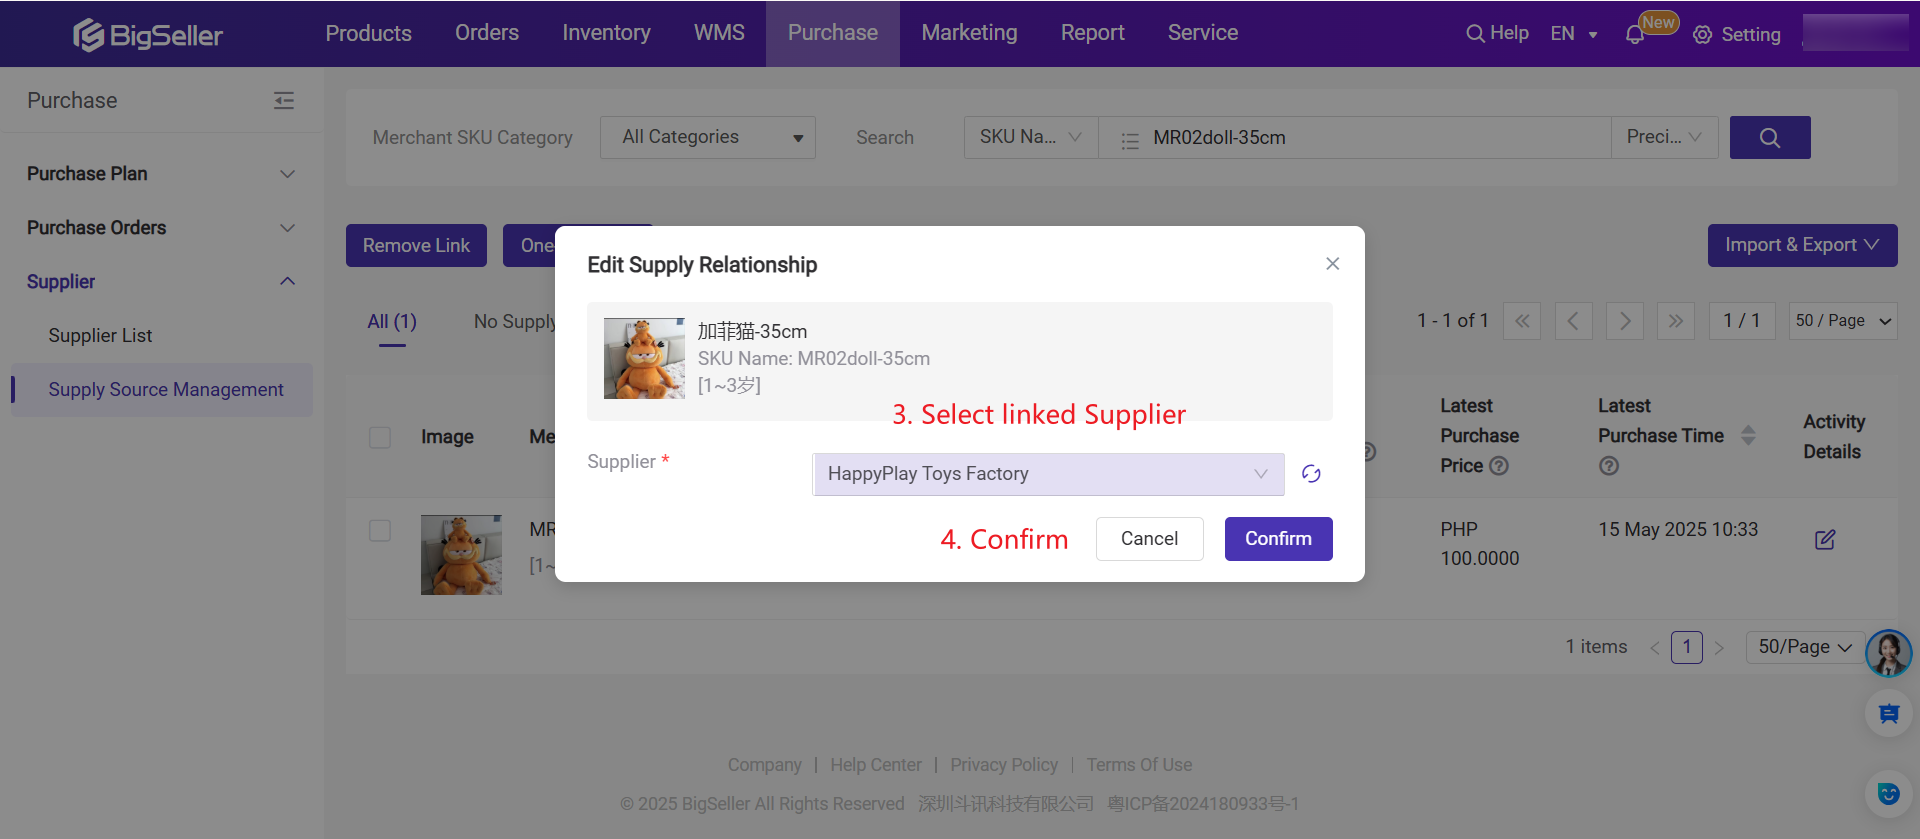
Task: Collapse the Purchase sidebar menu icon
Action: pos(284,100)
